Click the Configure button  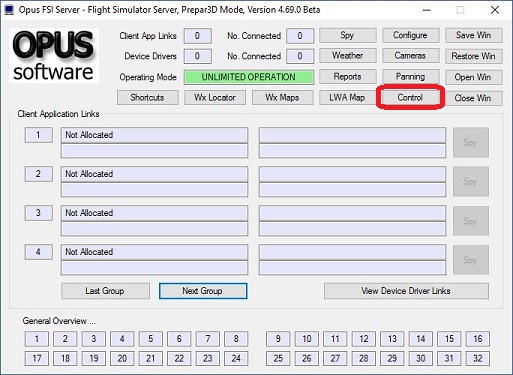pos(410,35)
